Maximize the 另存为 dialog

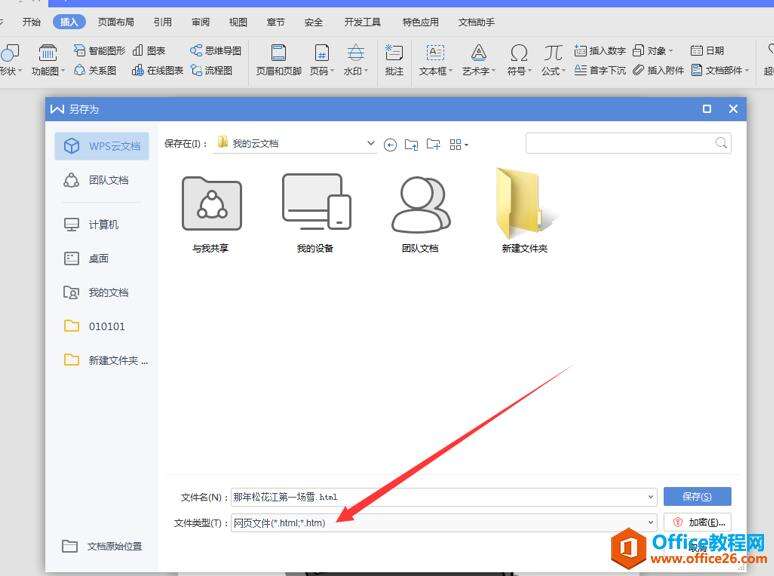point(707,109)
